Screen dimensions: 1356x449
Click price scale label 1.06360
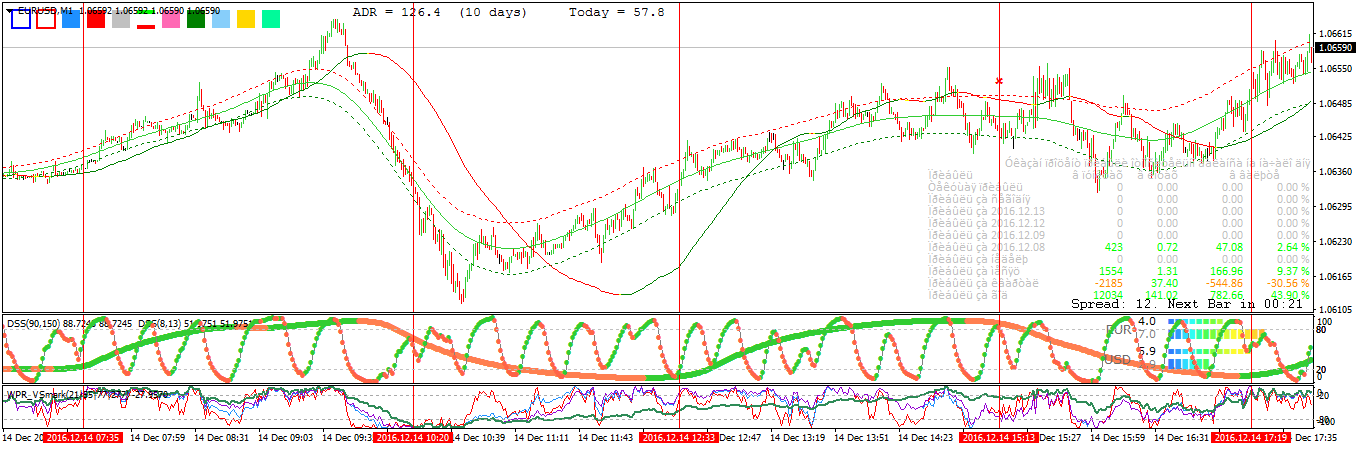pos(1335,172)
